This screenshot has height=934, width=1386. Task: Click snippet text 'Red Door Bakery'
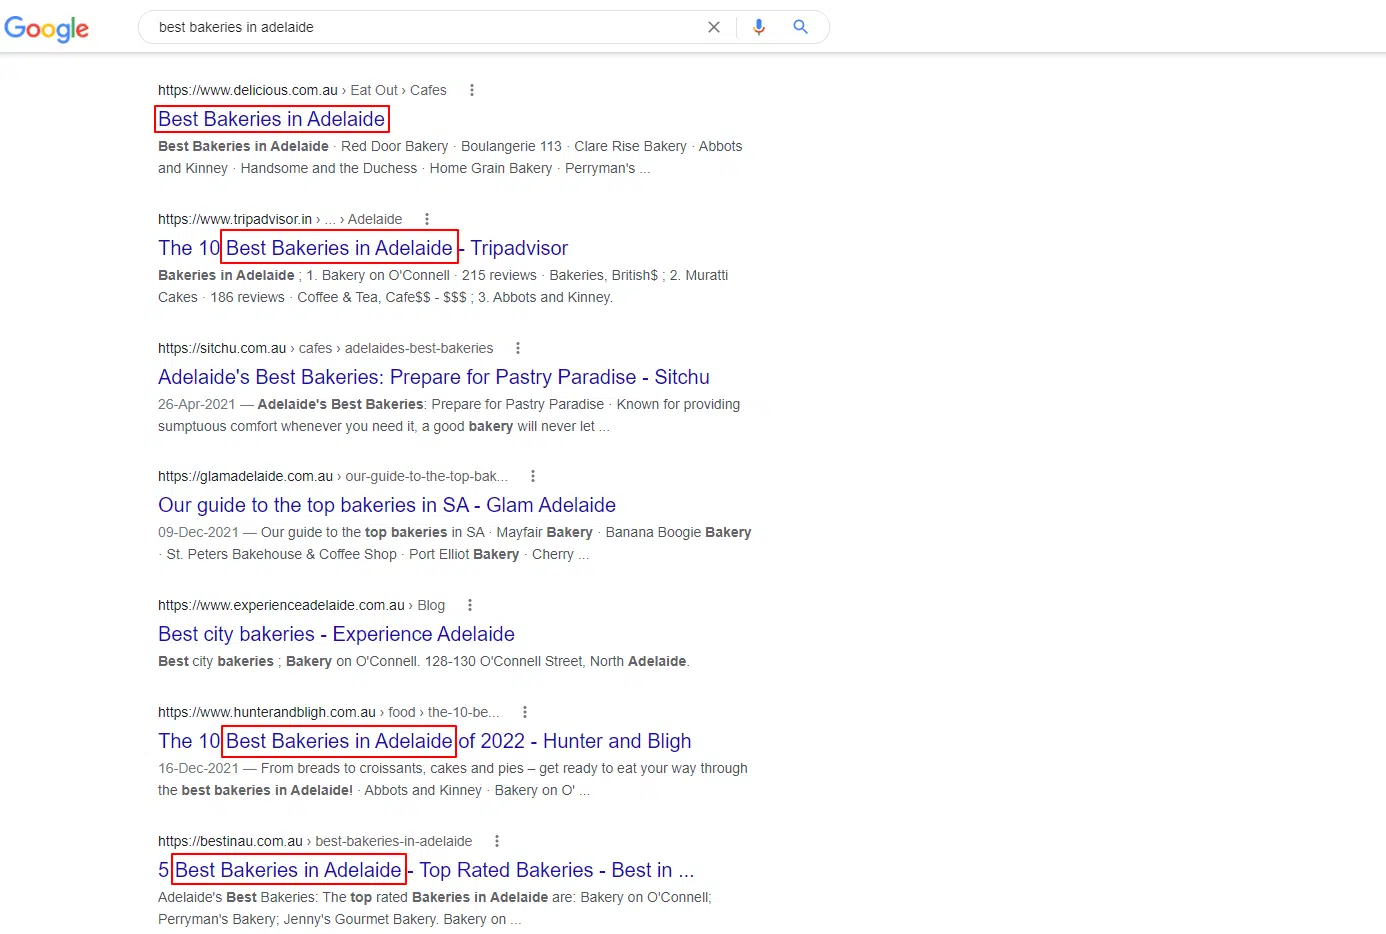pos(394,146)
